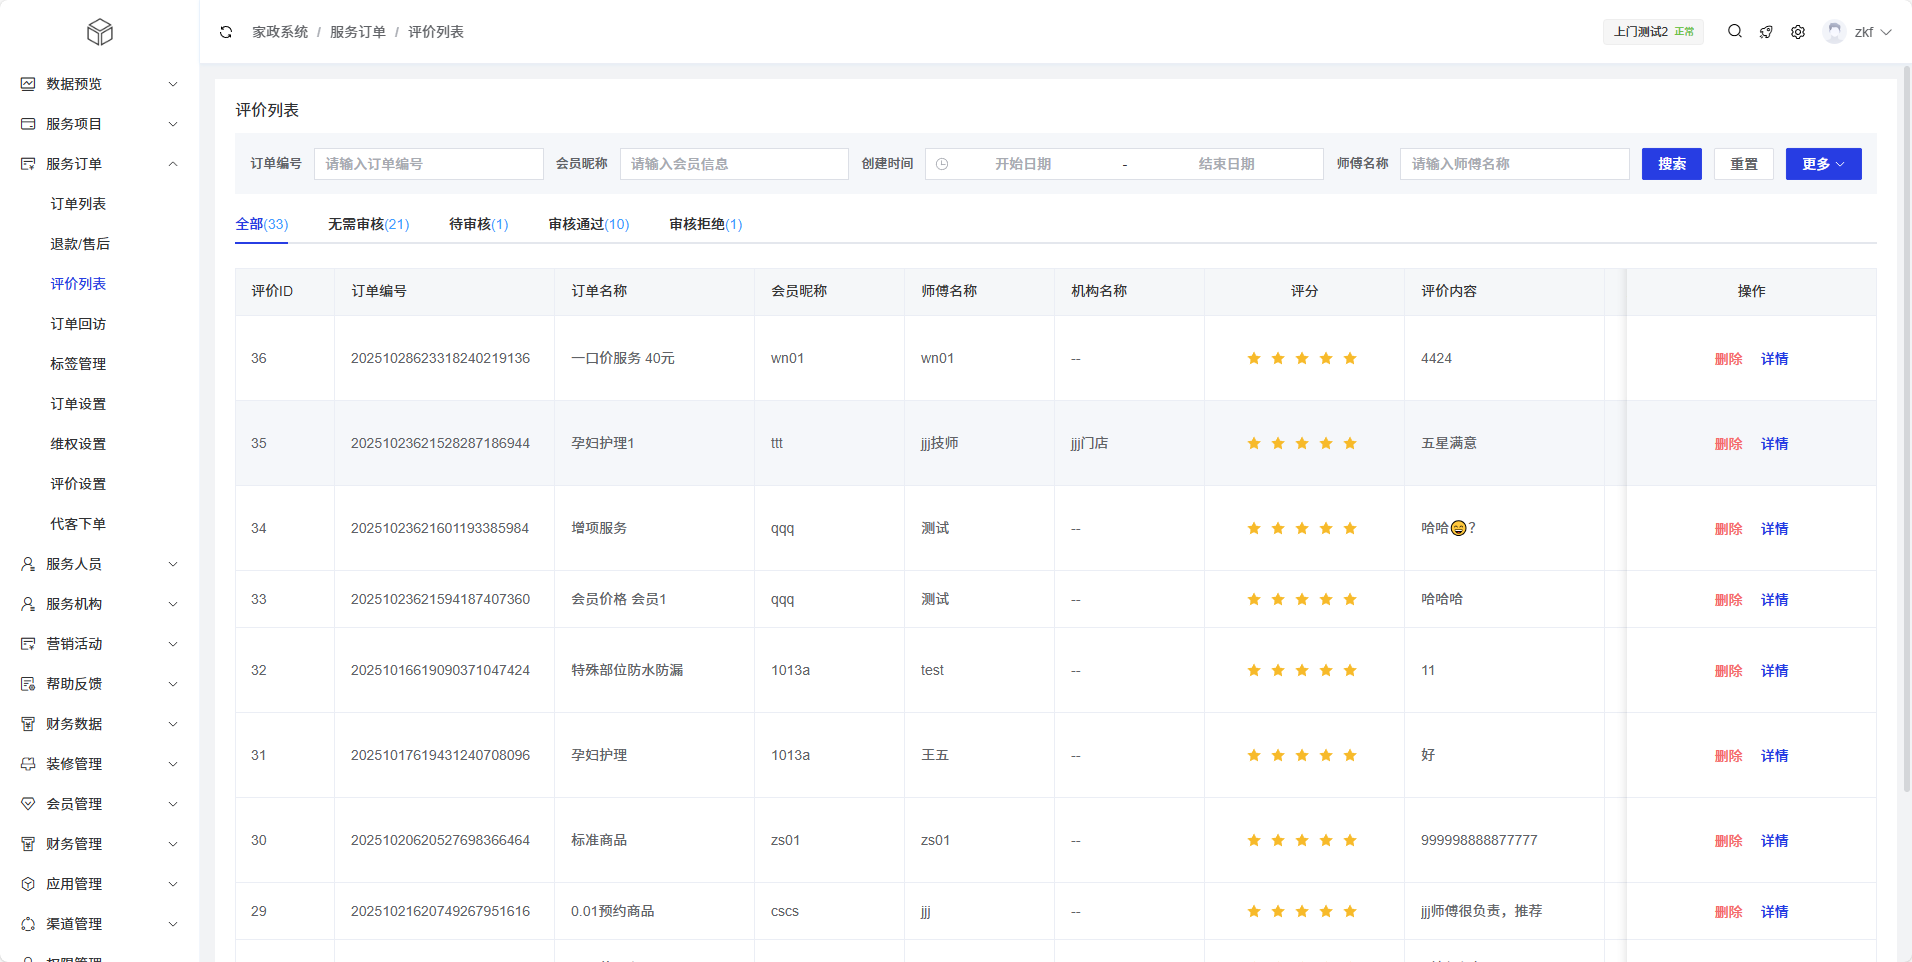The image size is (1912, 962).
Task: View 详情 for review ID 34
Action: click(1774, 529)
